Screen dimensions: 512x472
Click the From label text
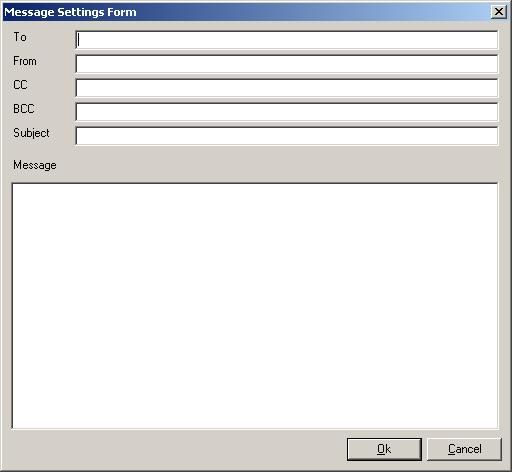(x=25, y=61)
